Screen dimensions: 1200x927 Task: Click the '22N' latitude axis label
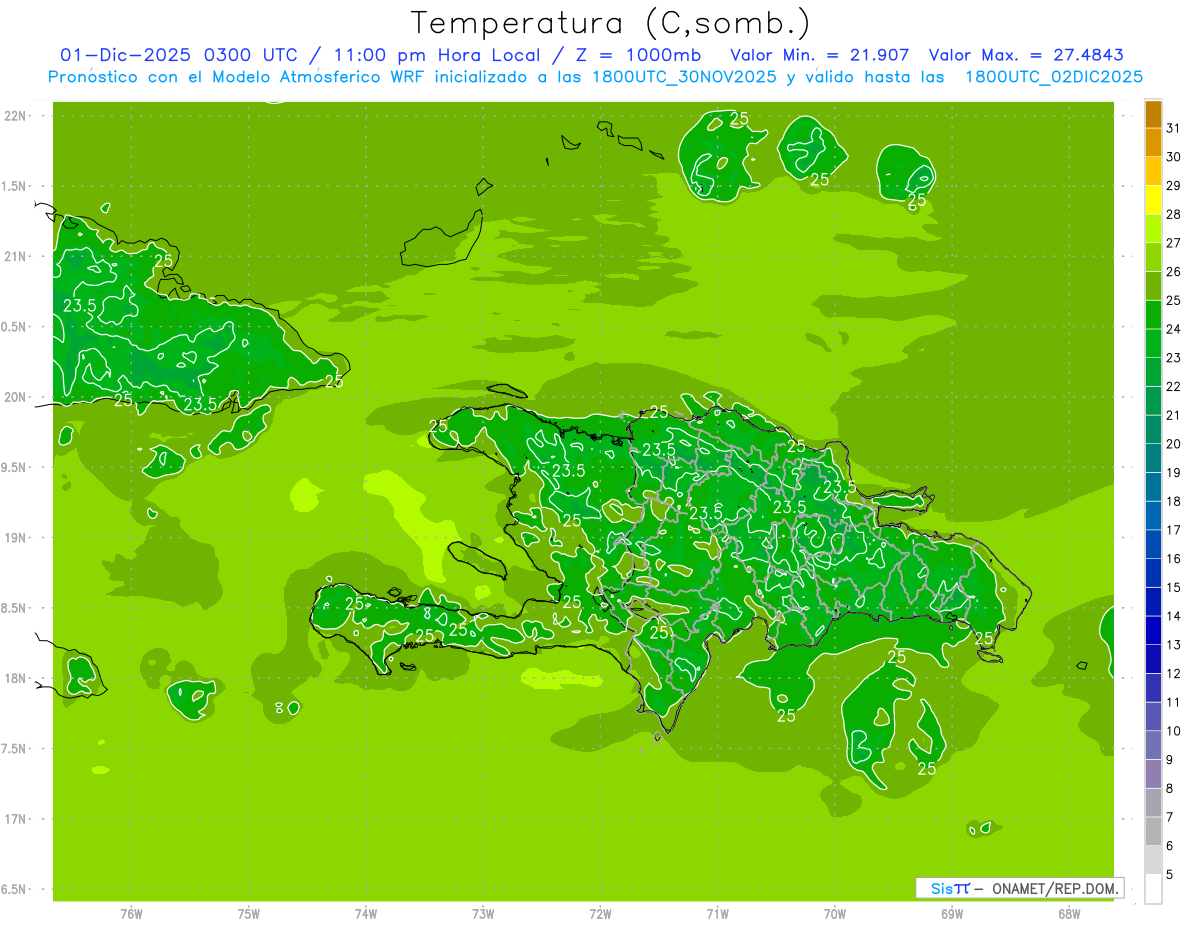15,115
